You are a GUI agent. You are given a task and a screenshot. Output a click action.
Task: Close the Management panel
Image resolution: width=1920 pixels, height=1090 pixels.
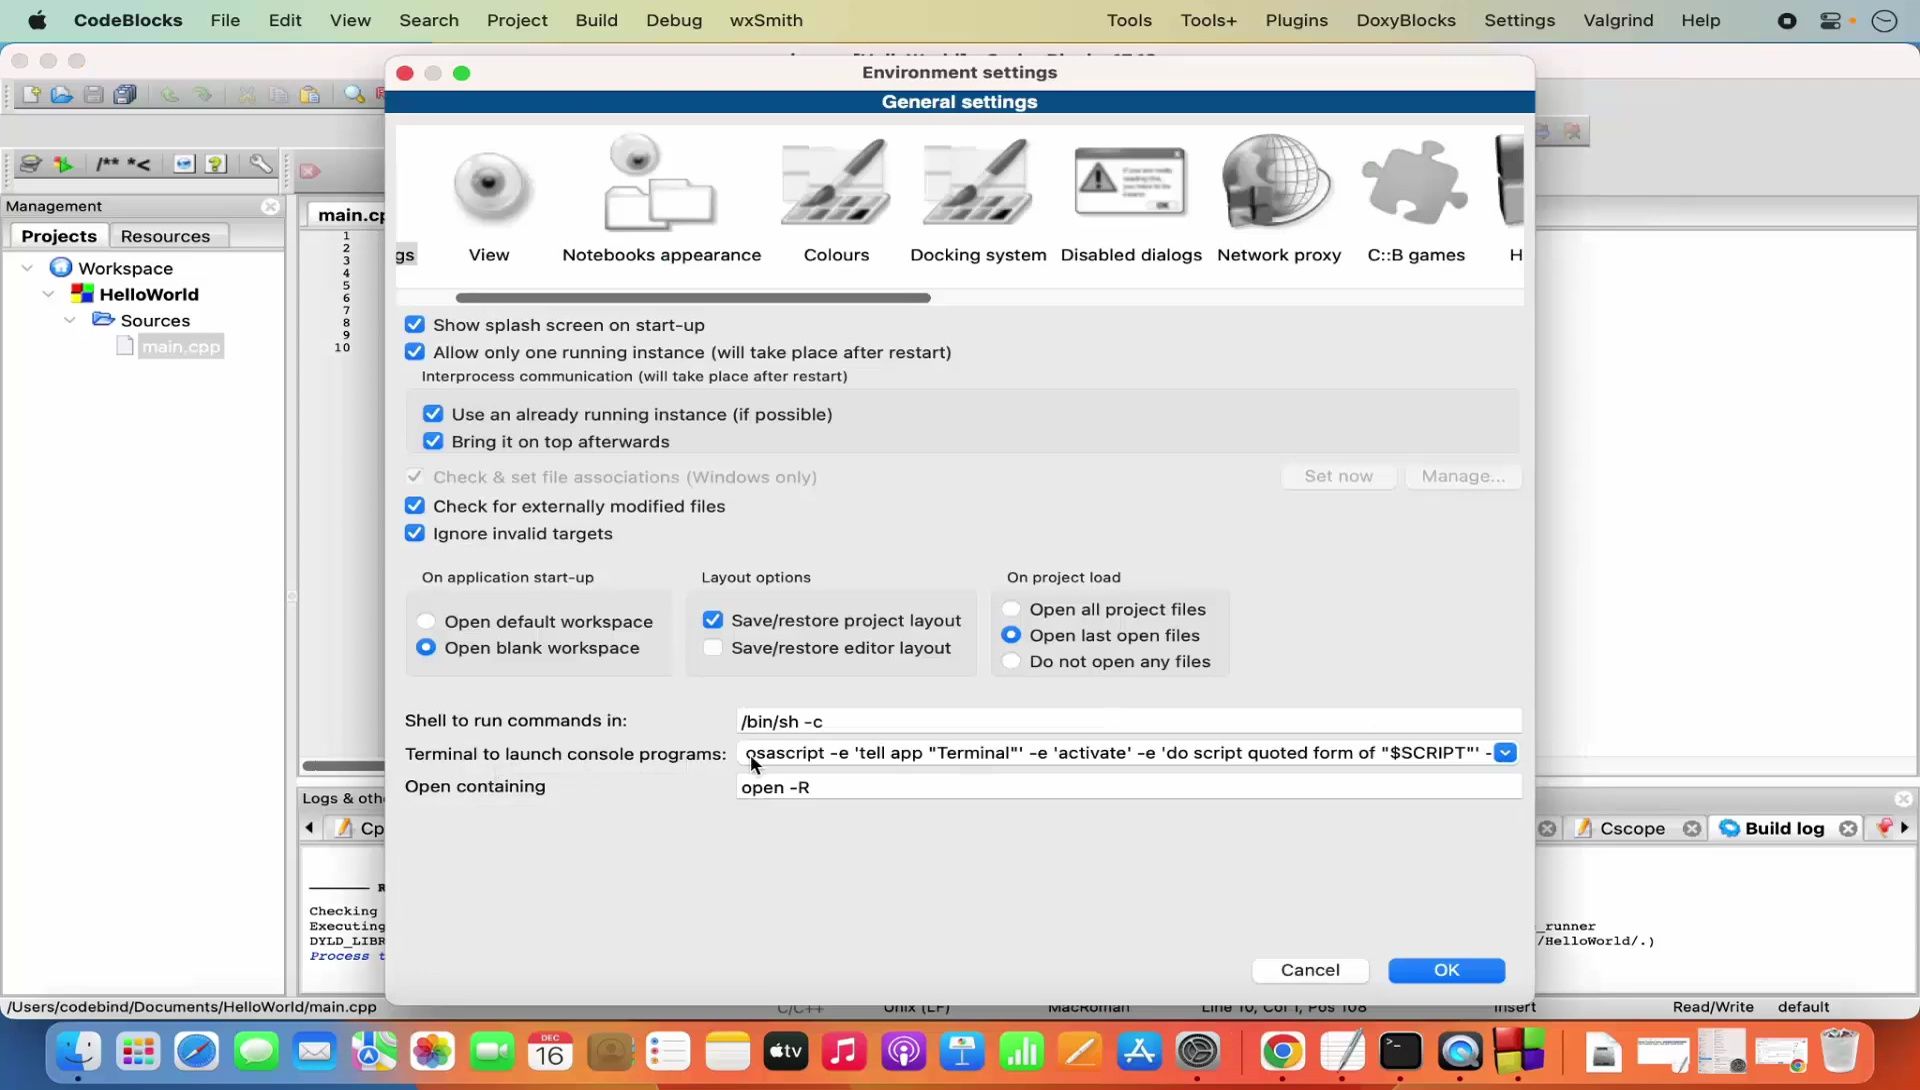[x=270, y=206]
